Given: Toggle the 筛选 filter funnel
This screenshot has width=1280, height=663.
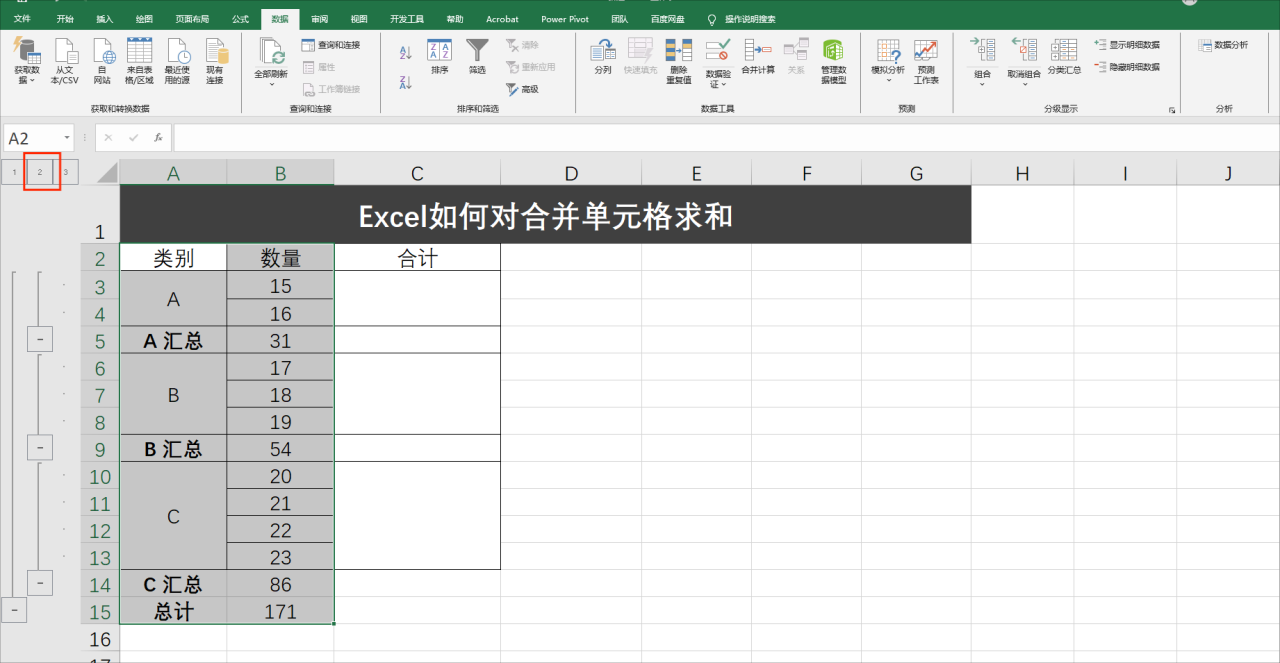Looking at the screenshot, I should [x=477, y=57].
